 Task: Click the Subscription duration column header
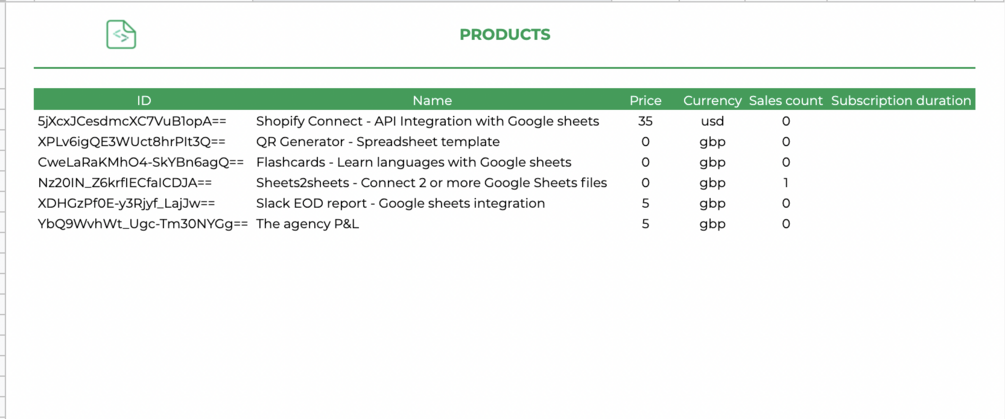(901, 100)
